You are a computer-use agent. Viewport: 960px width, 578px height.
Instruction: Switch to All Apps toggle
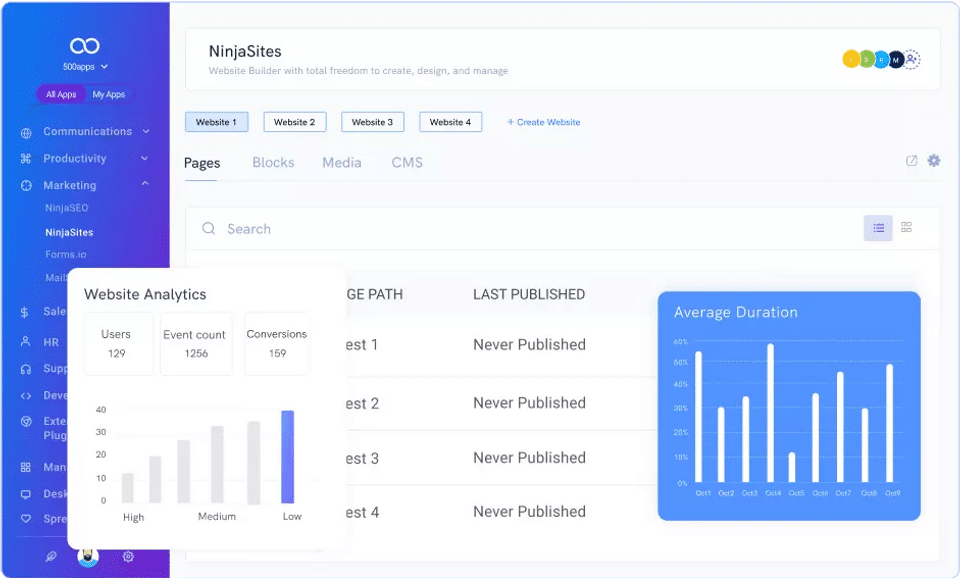(x=61, y=94)
